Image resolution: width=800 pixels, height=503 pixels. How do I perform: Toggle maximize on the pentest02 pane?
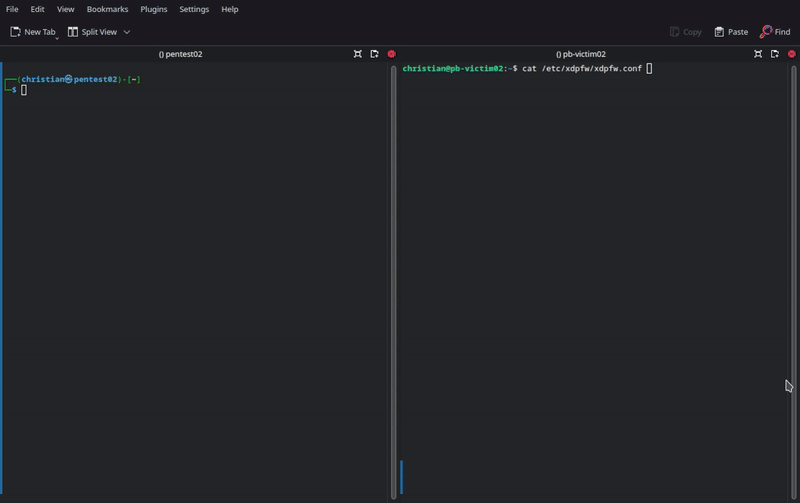coord(358,54)
